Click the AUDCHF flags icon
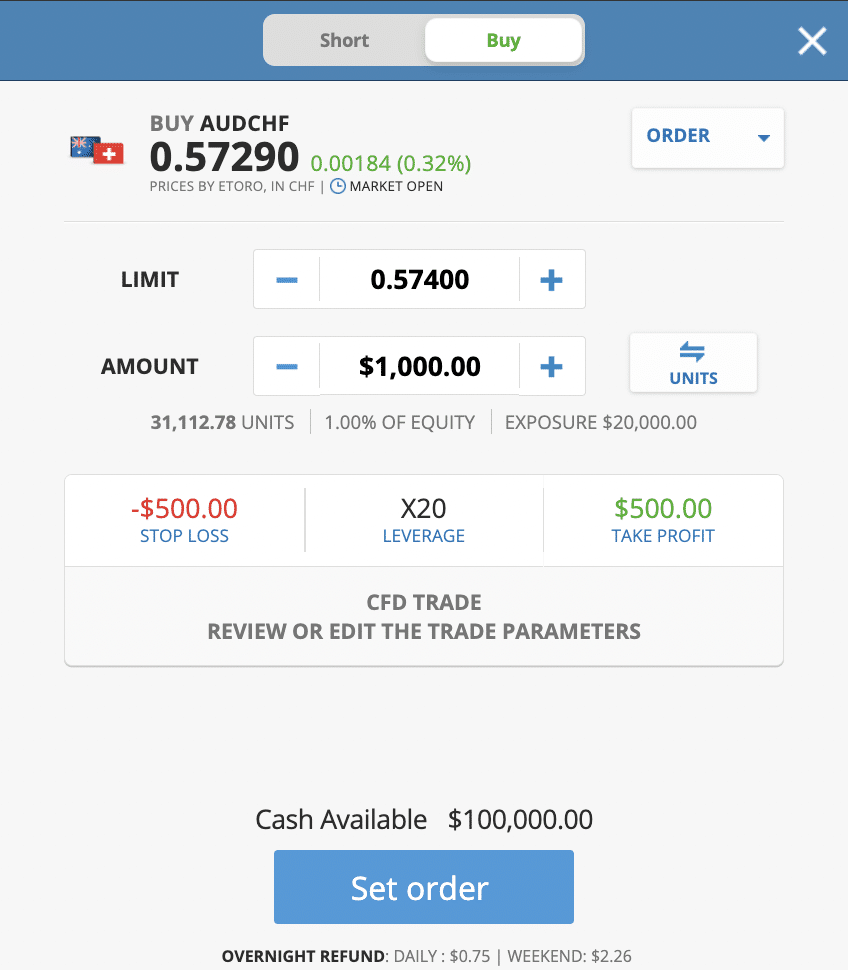848x970 pixels. [97, 150]
